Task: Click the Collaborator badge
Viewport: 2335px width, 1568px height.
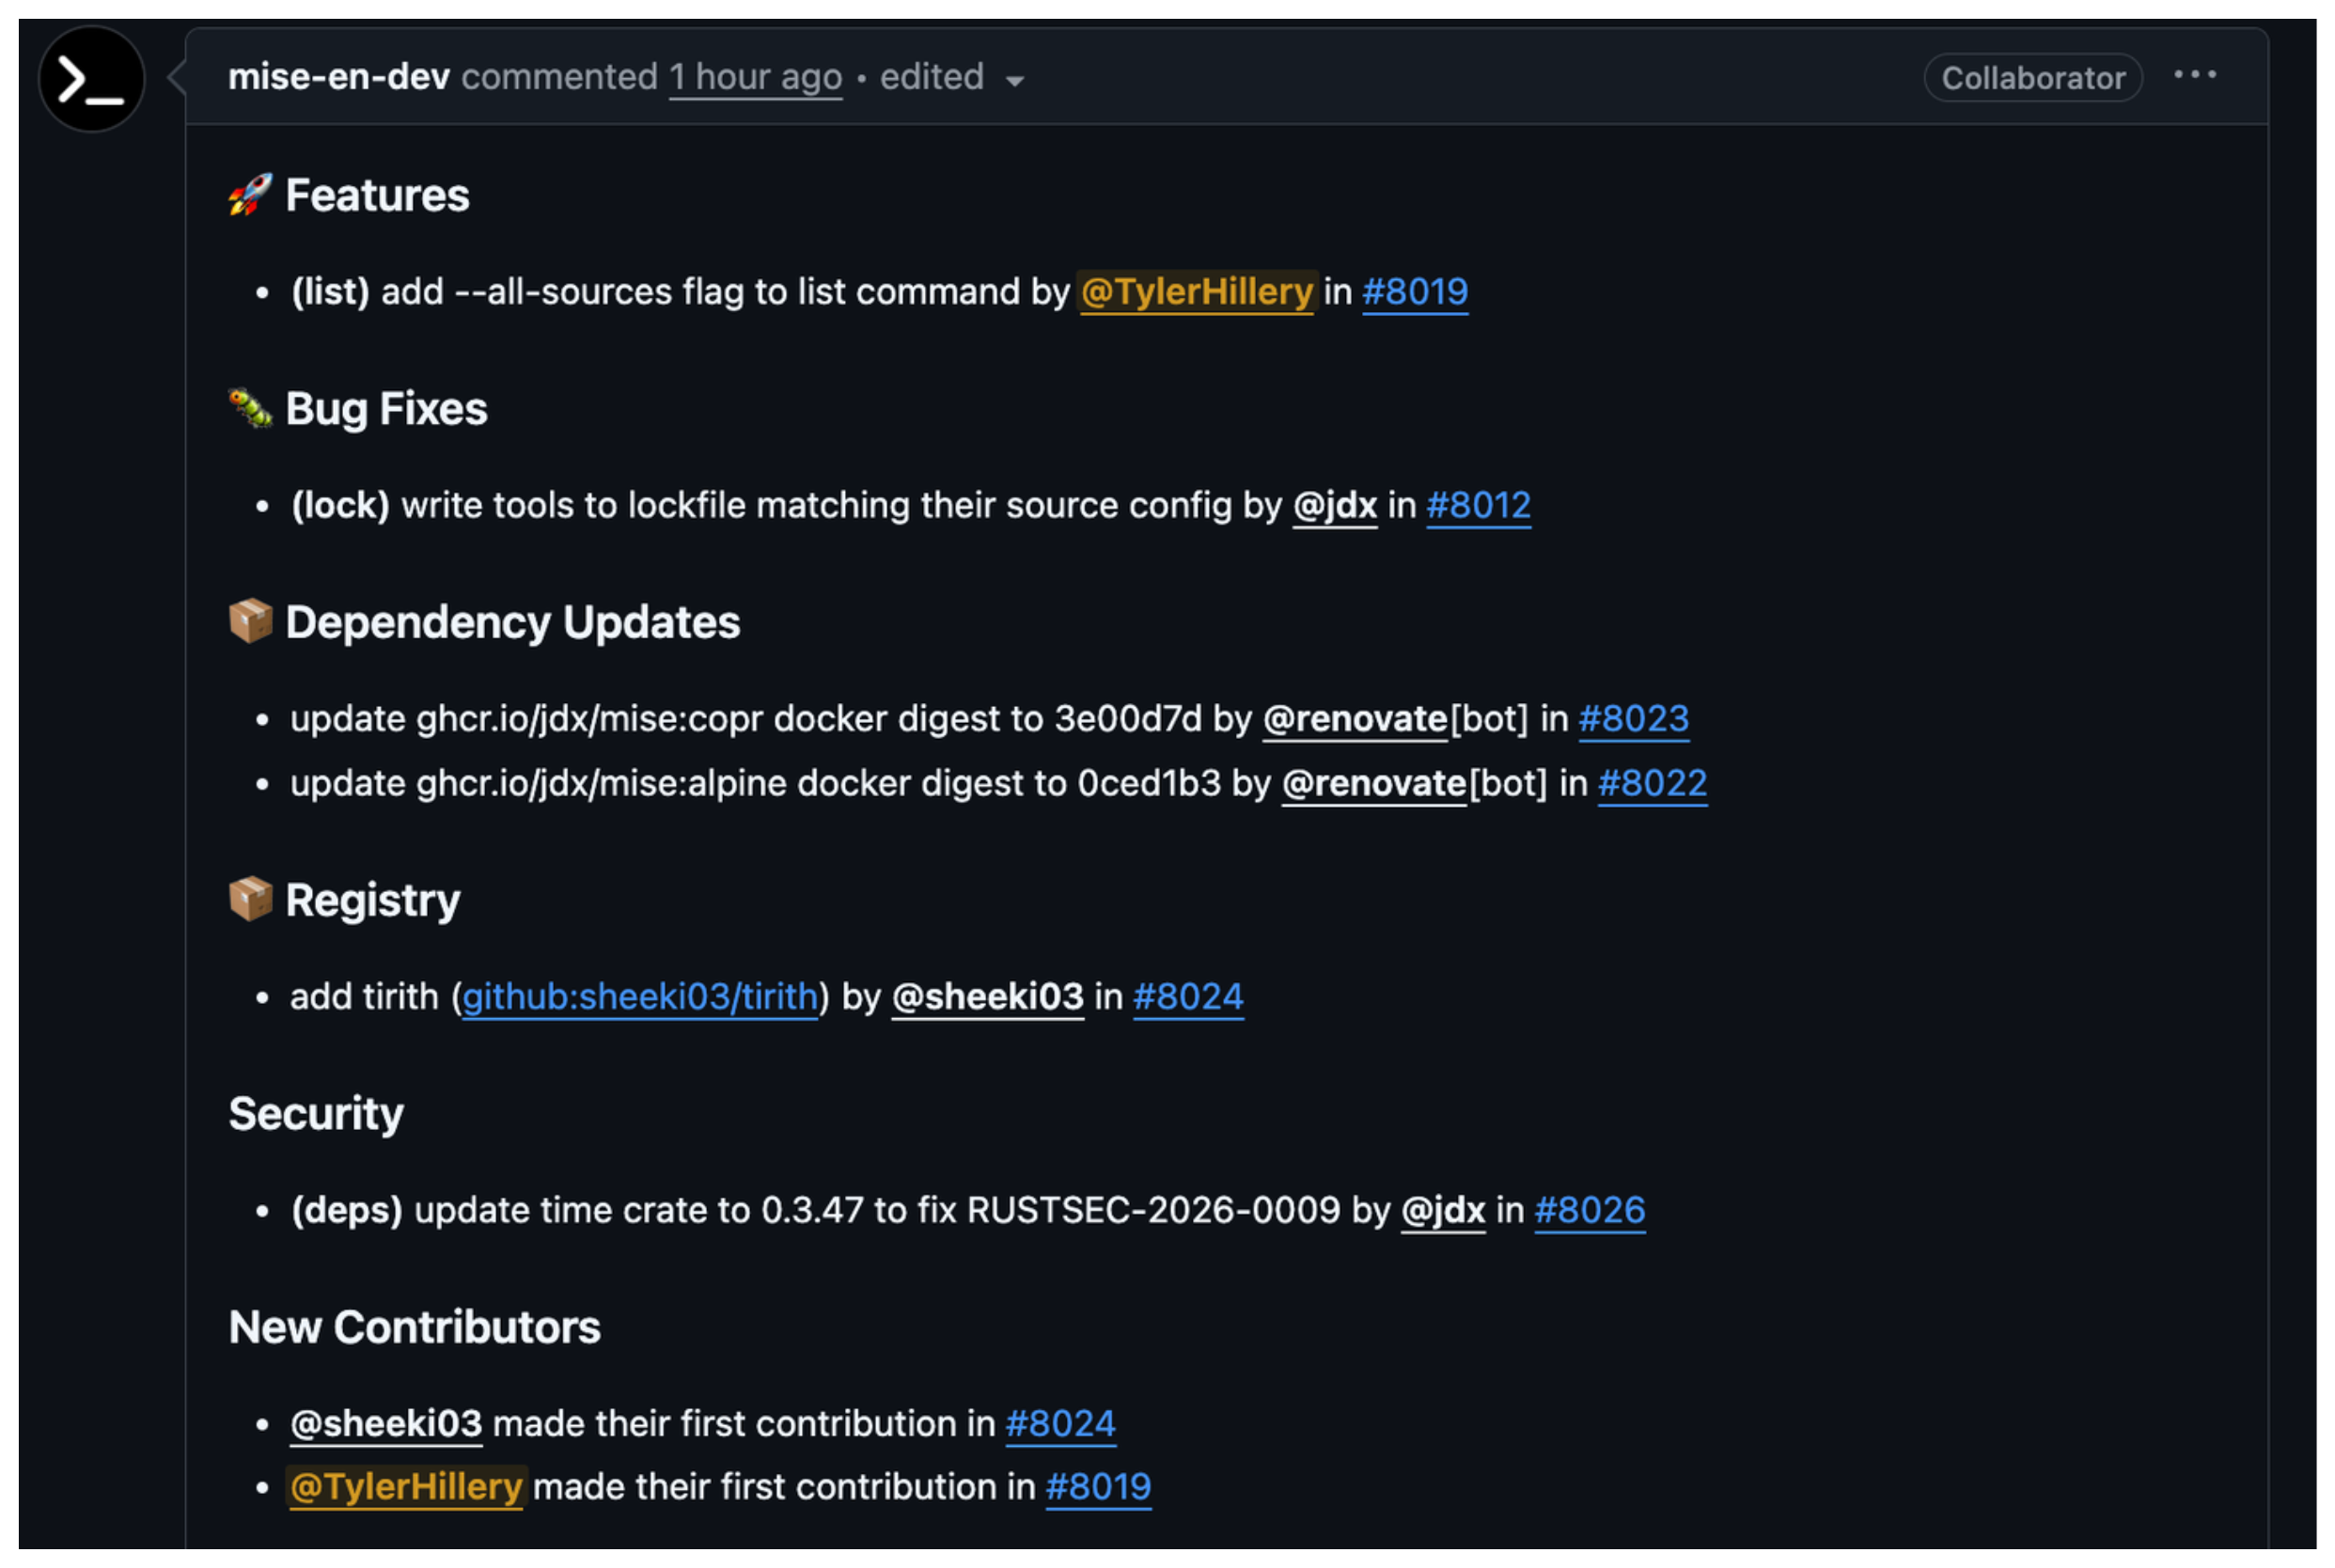Action: point(2032,78)
